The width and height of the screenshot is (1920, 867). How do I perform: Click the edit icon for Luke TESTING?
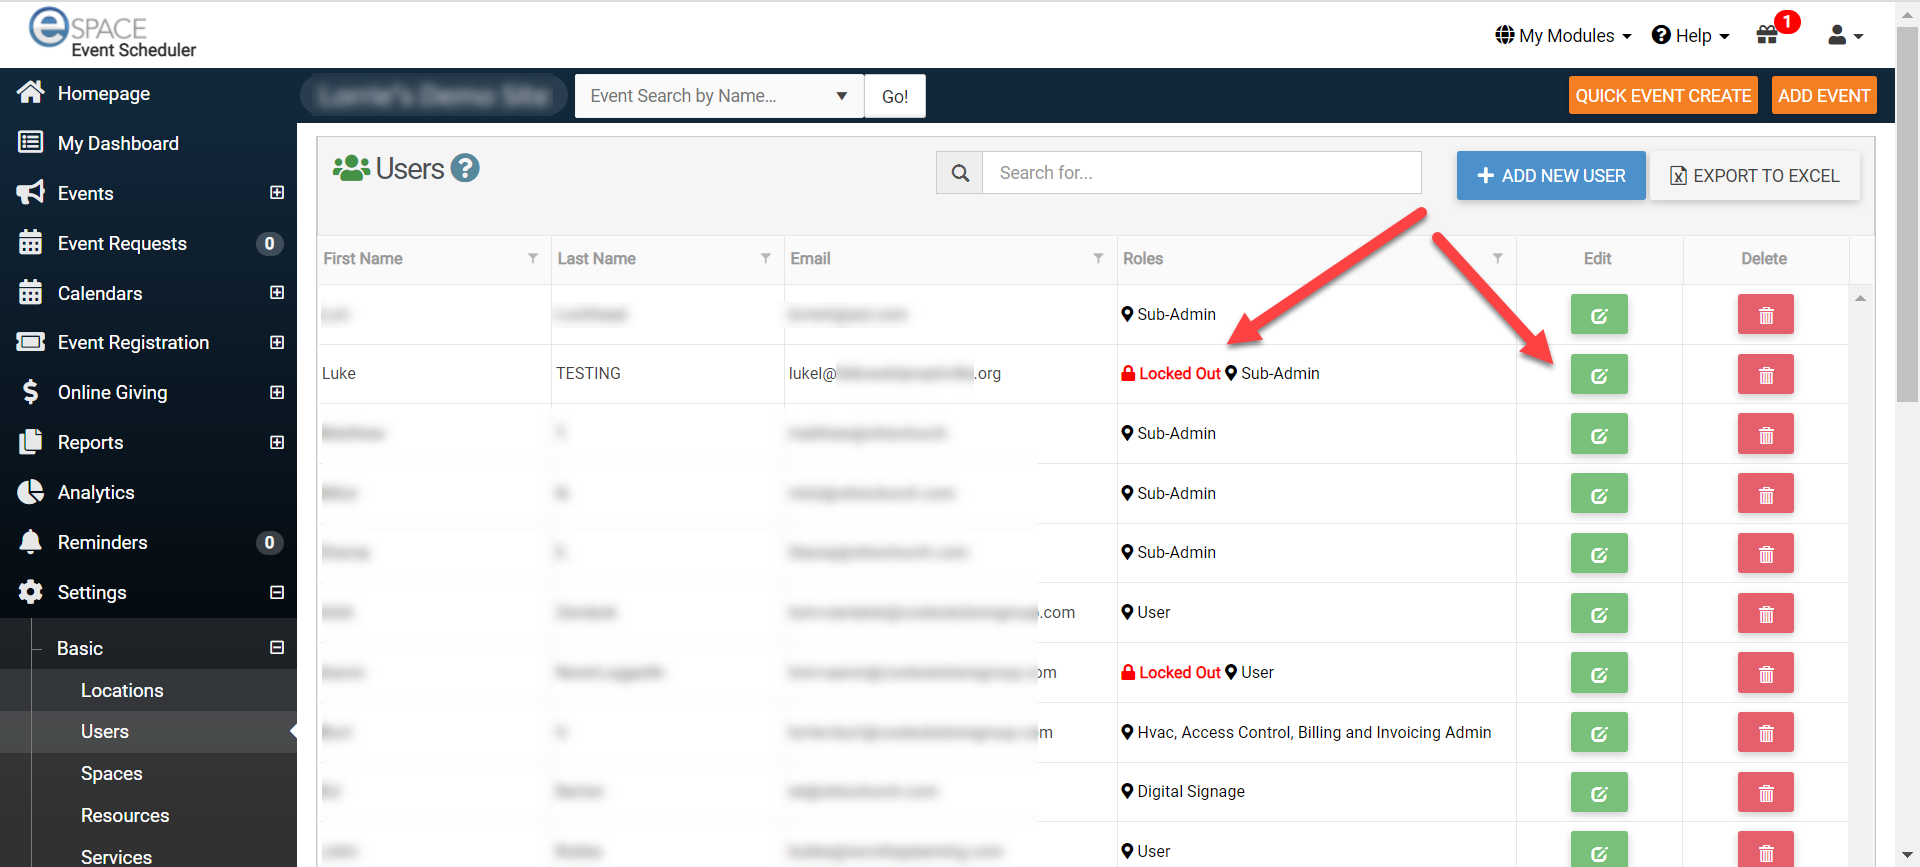[x=1598, y=375]
